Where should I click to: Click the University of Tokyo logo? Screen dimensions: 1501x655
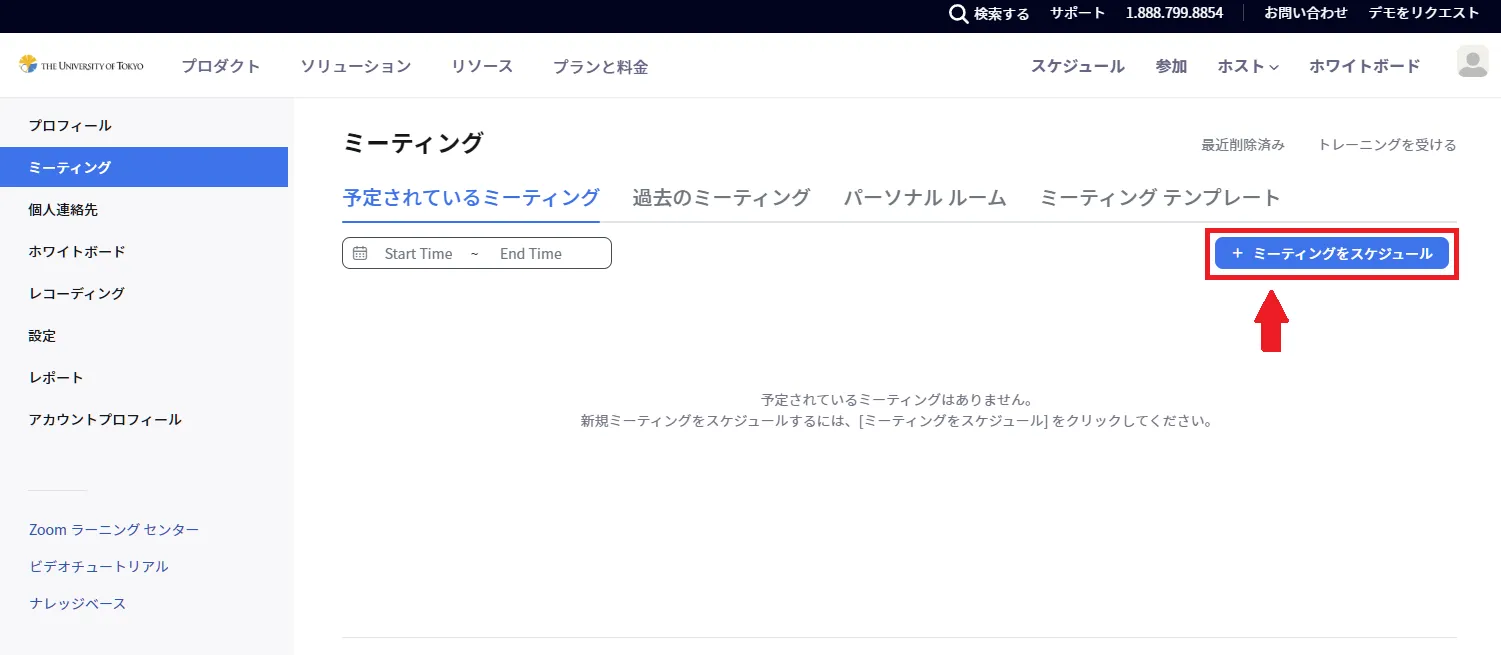click(81, 65)
